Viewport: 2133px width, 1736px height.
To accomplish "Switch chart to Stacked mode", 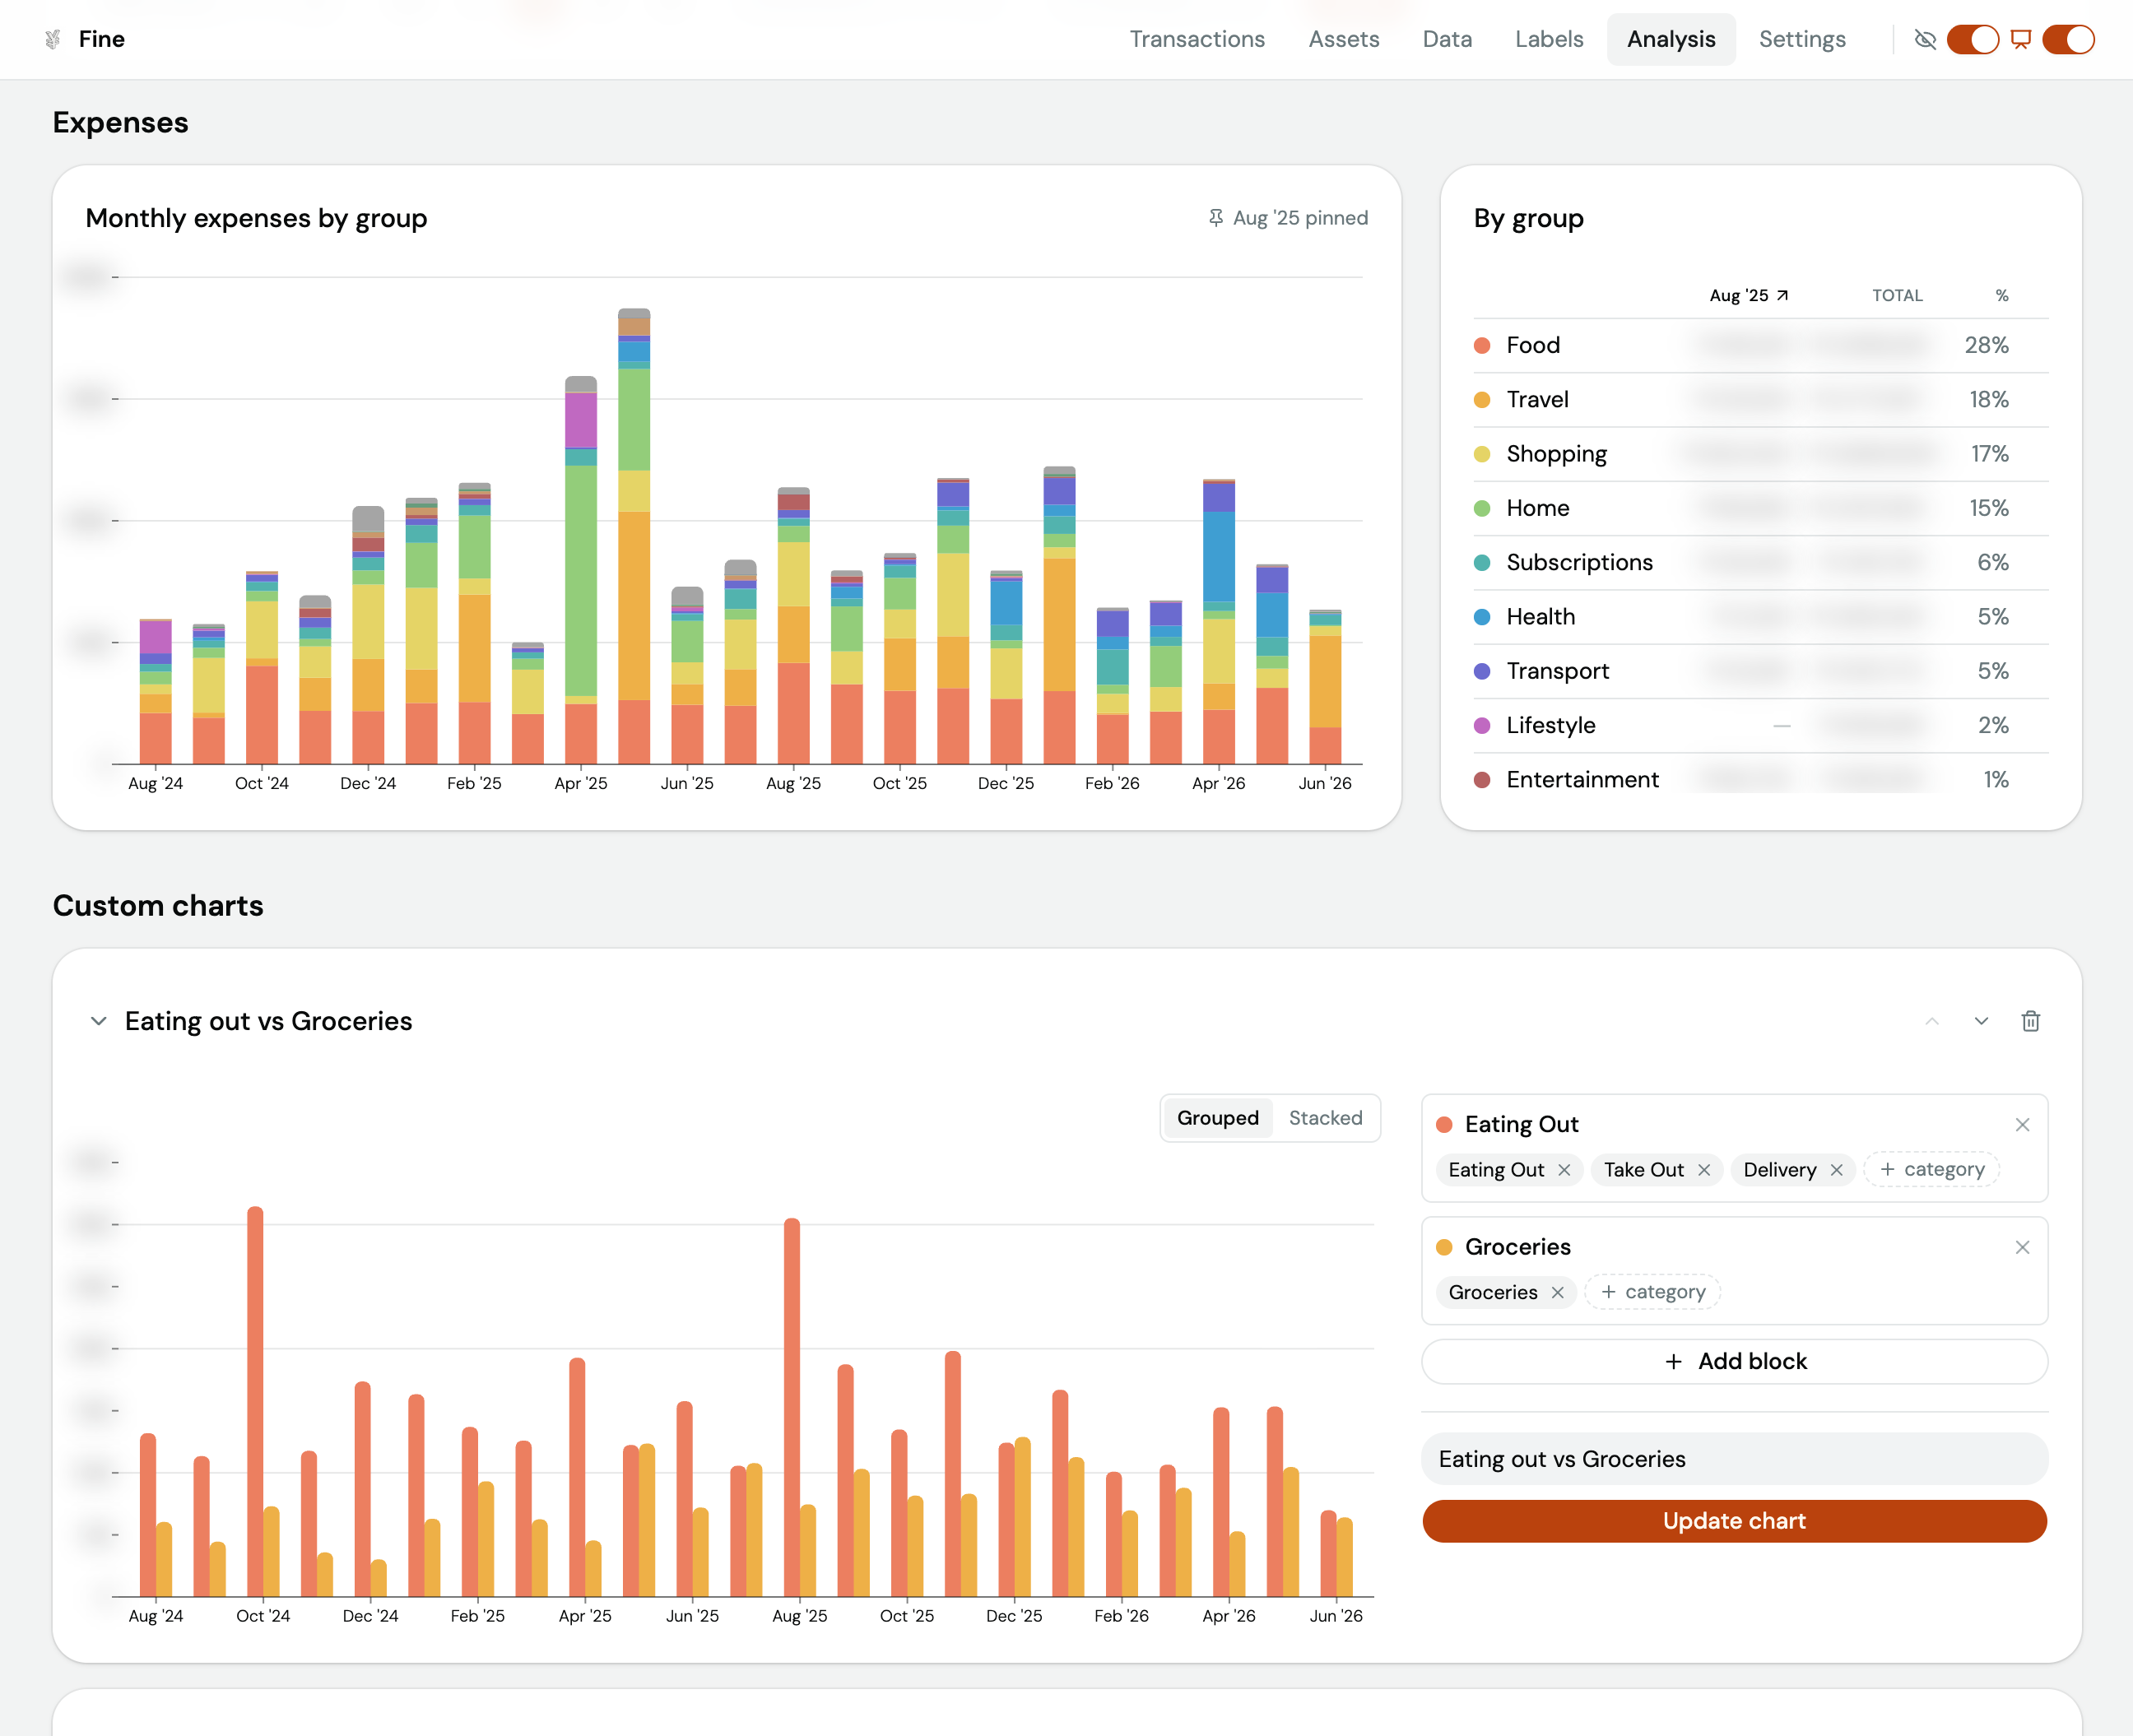I will pyautogui.click(x=1325, y=1118).
